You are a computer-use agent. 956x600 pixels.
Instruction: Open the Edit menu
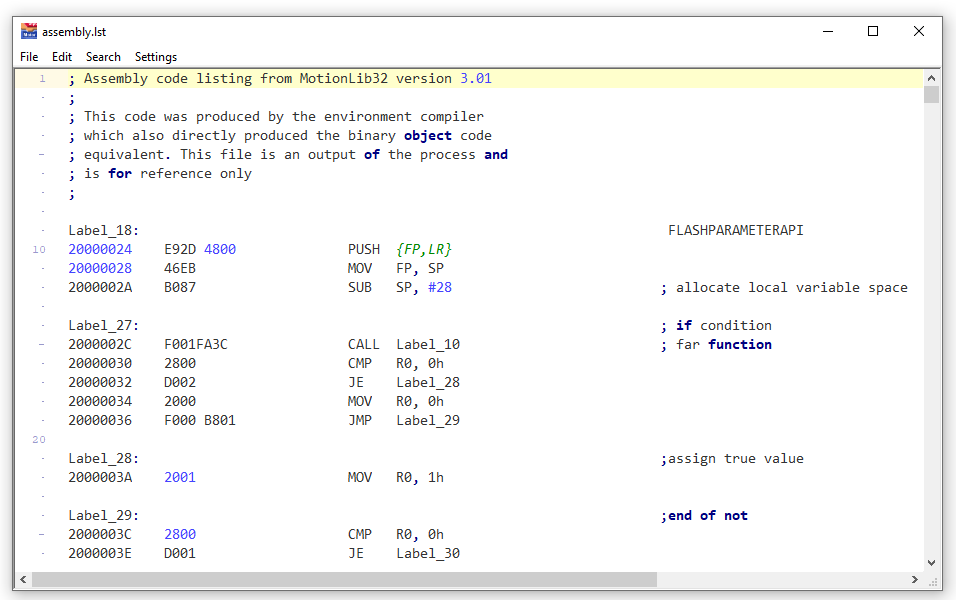click(62, 57)
